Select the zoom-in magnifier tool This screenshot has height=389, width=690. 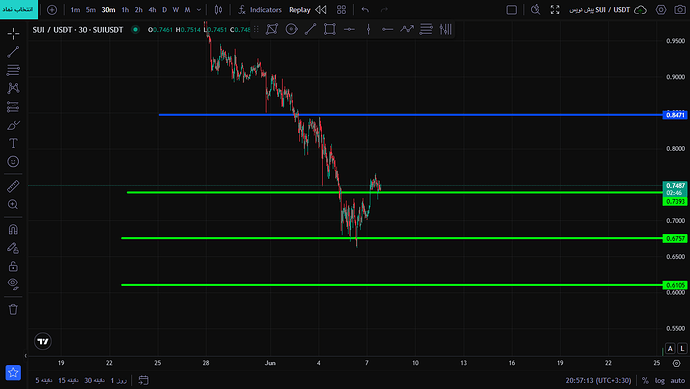click(13, 204)
